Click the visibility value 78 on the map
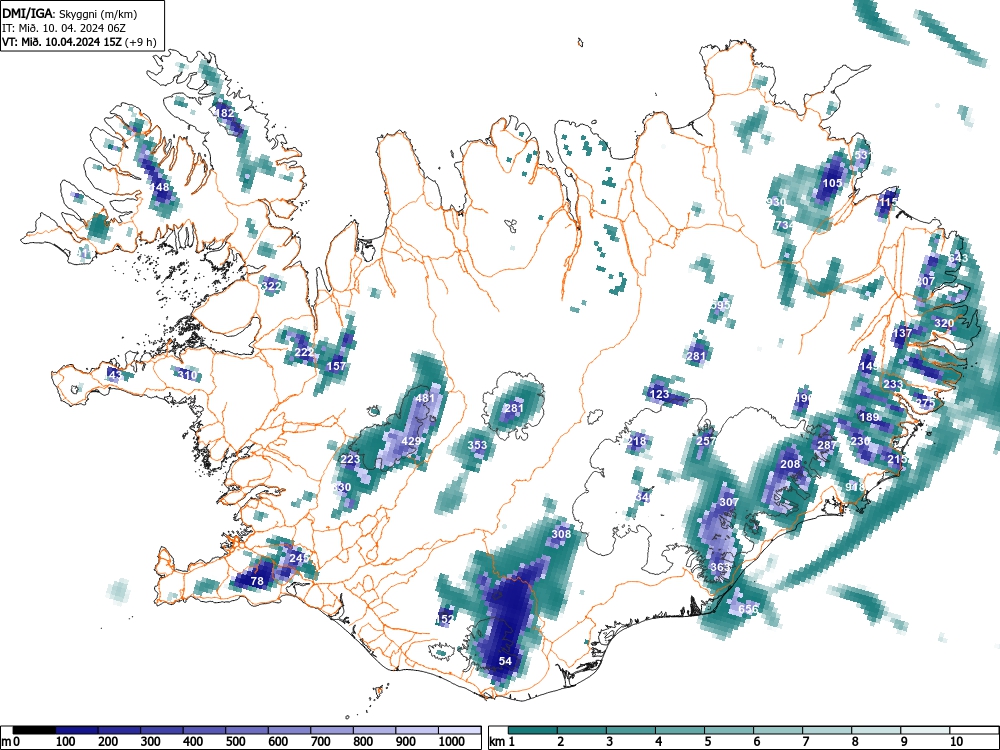The width and height of the screenshot is (1000, 750). (257, 581)
